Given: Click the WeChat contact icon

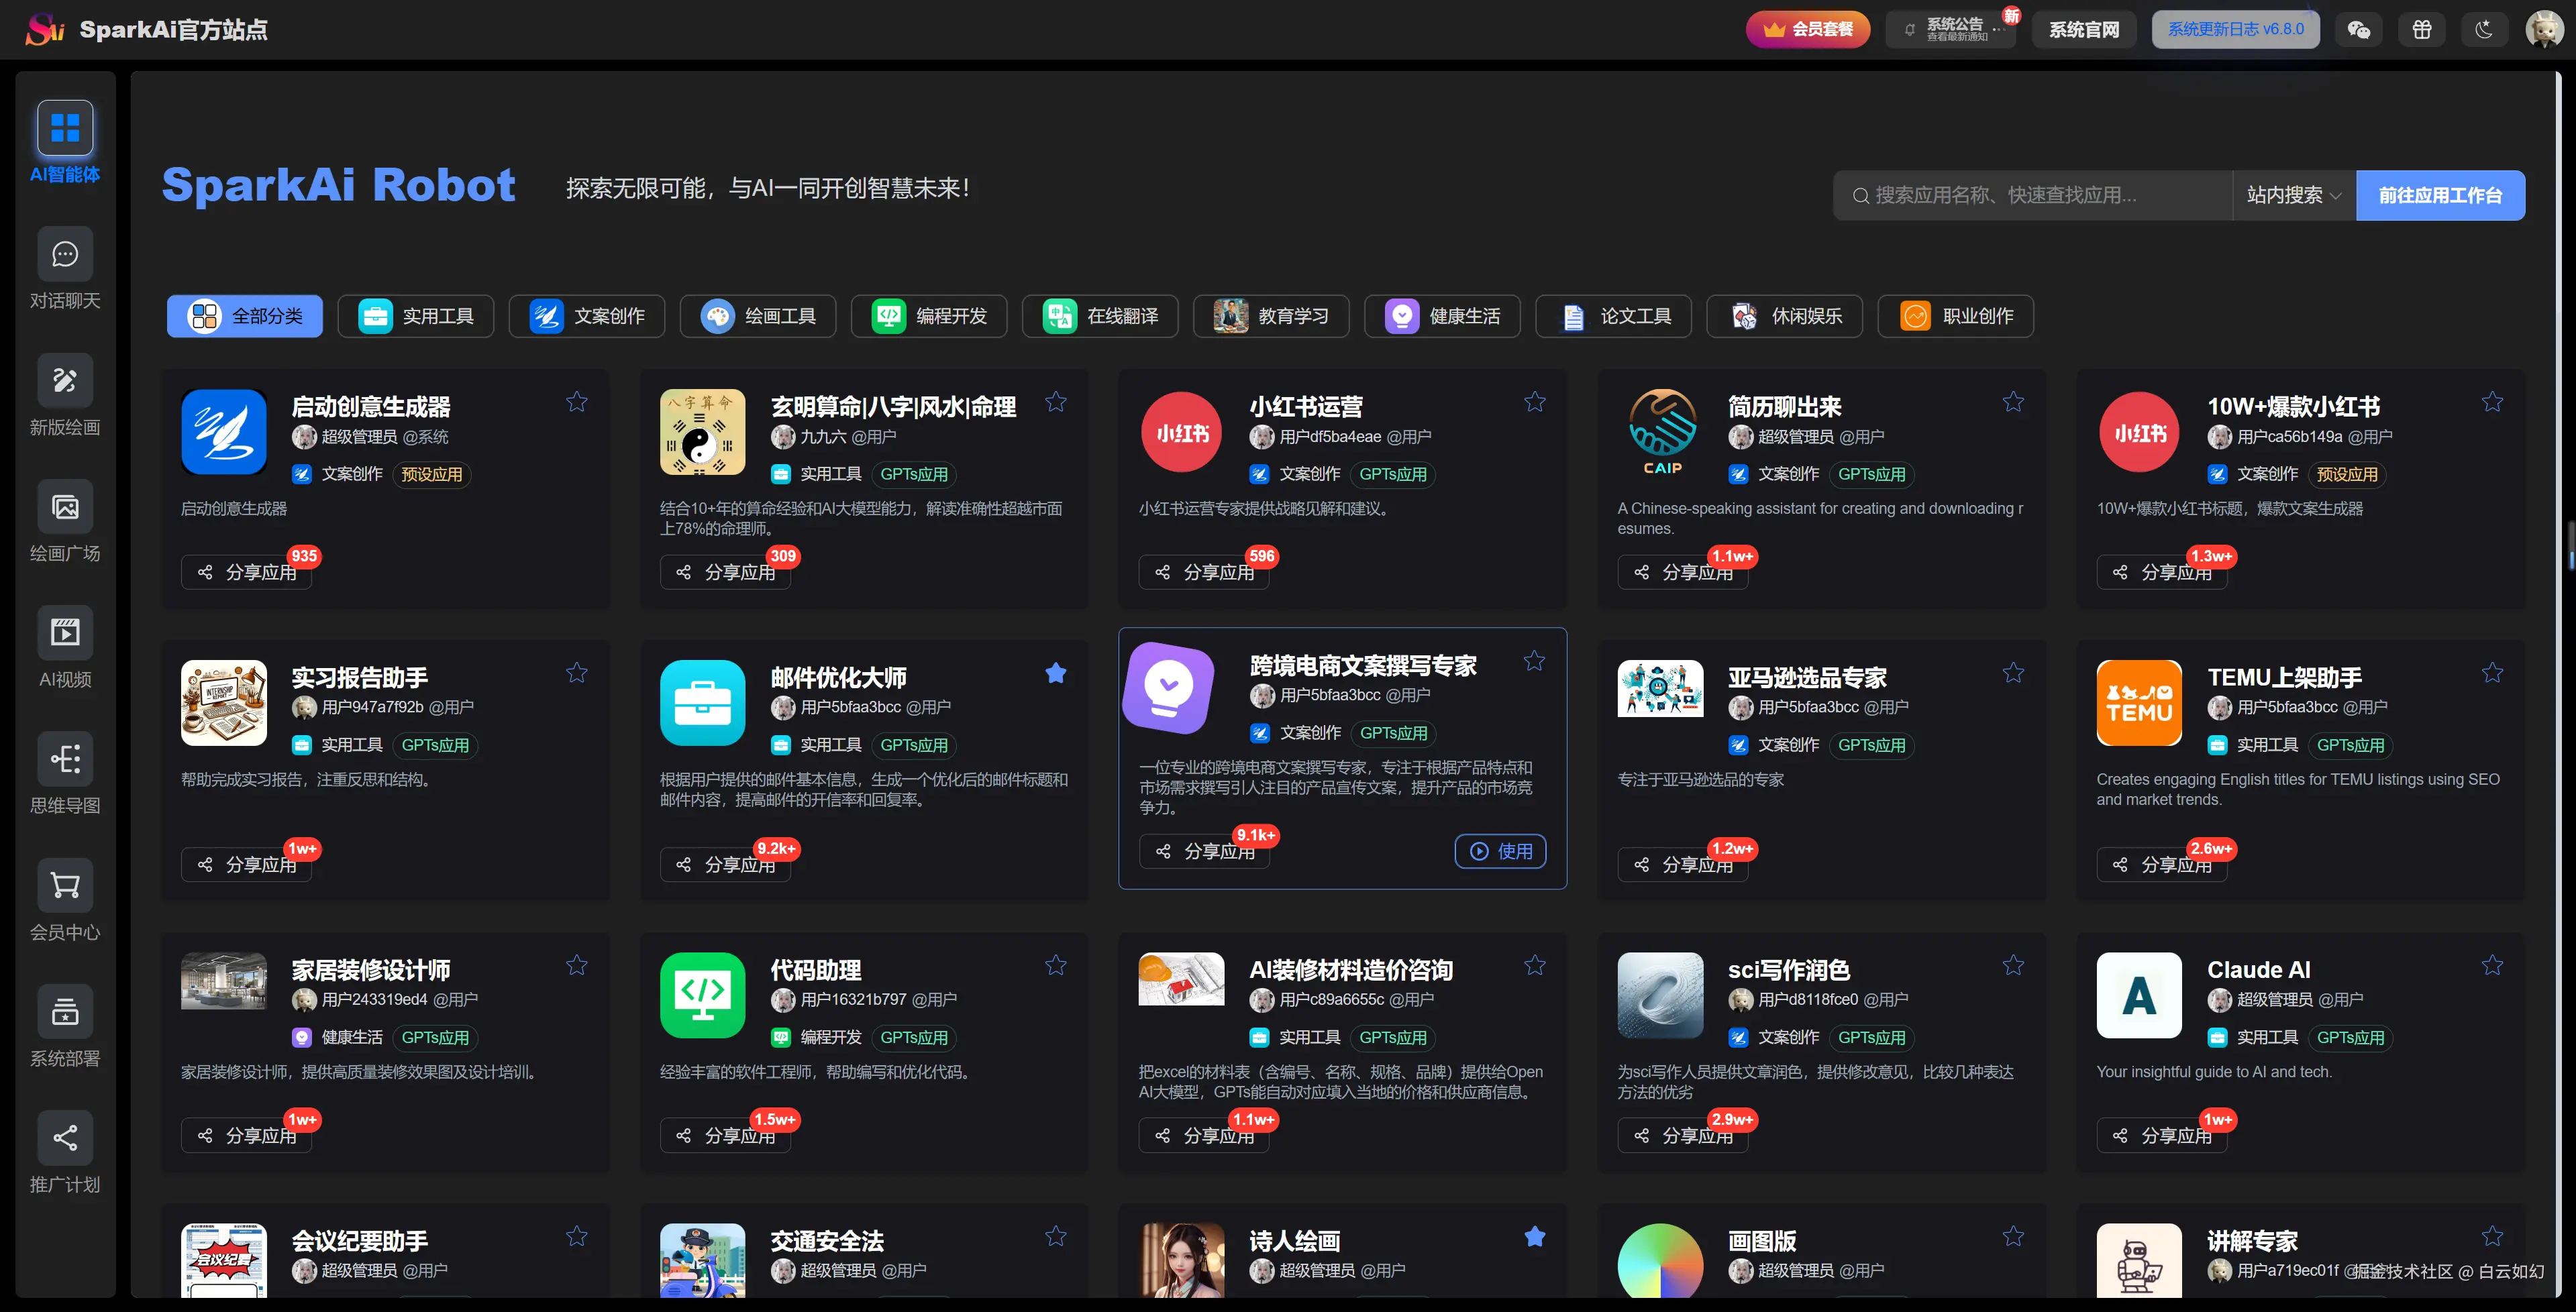Looking at the screenshot, I should [x=2359, y=29].
